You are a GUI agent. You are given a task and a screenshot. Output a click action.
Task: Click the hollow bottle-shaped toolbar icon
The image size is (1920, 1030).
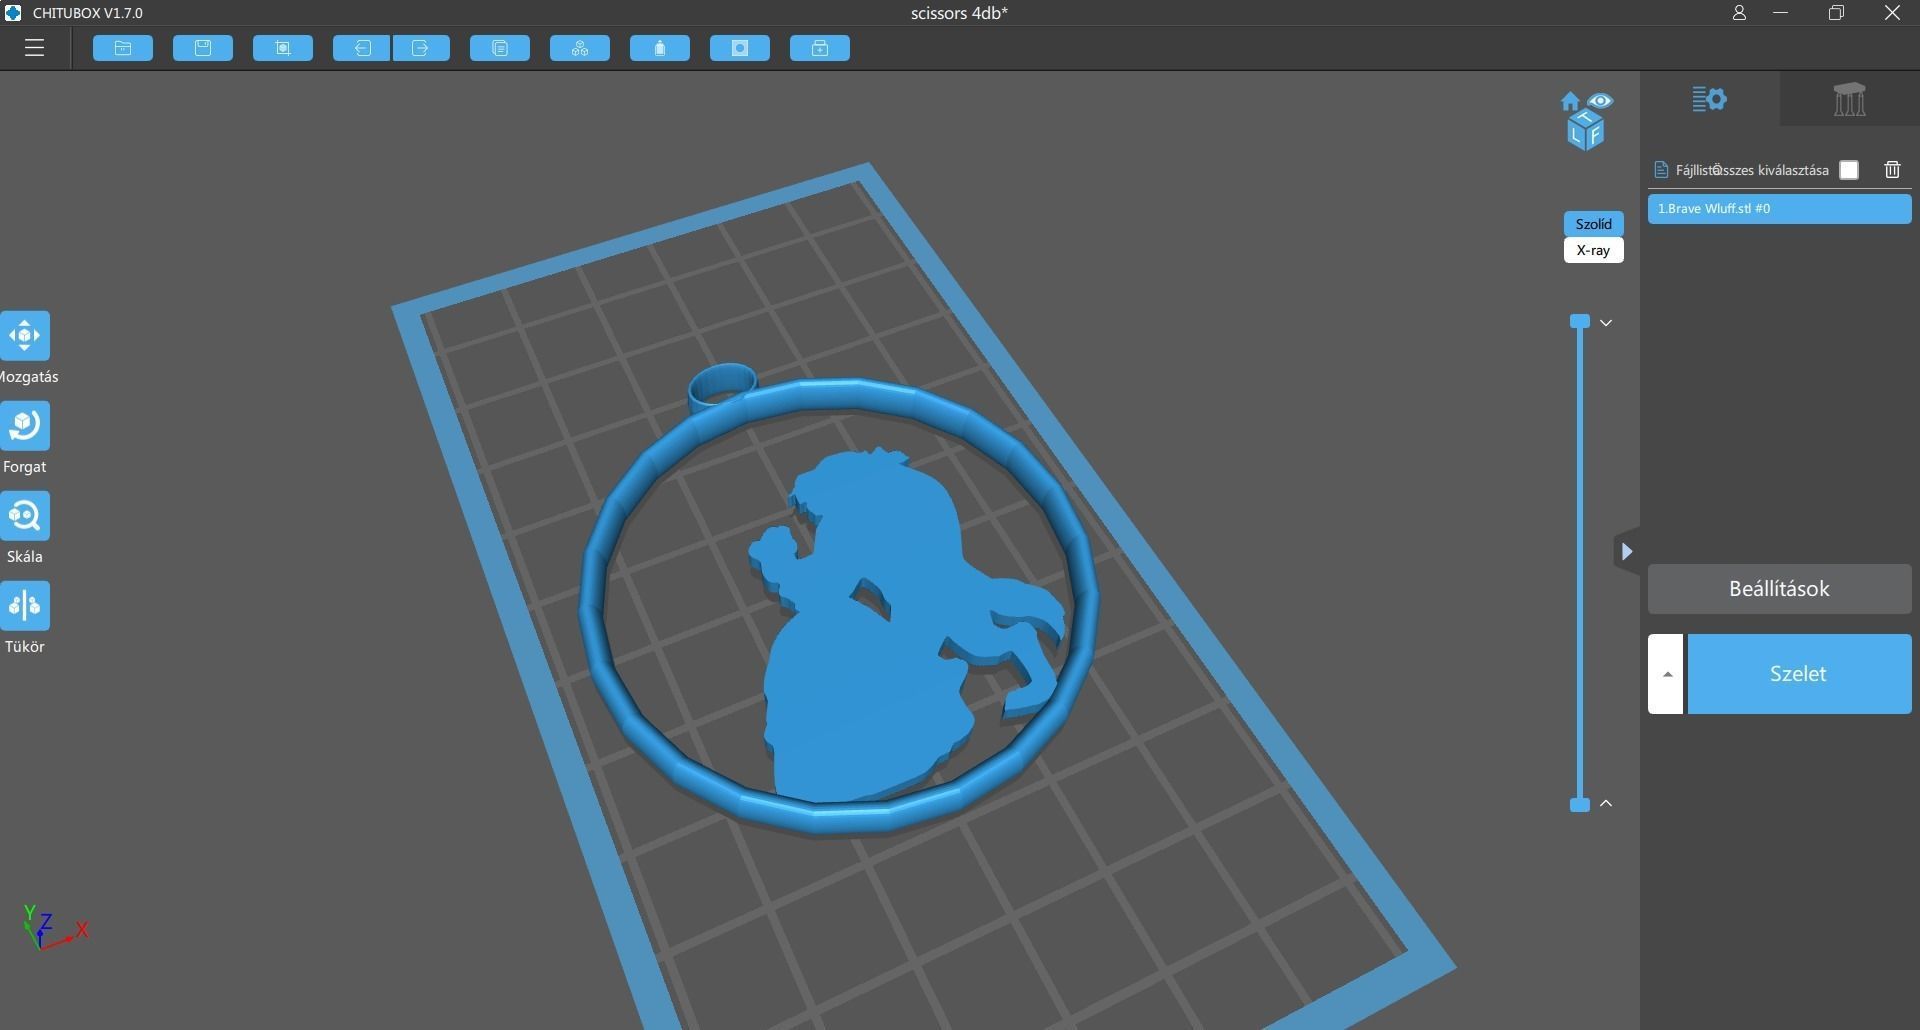tap(660, 48)
